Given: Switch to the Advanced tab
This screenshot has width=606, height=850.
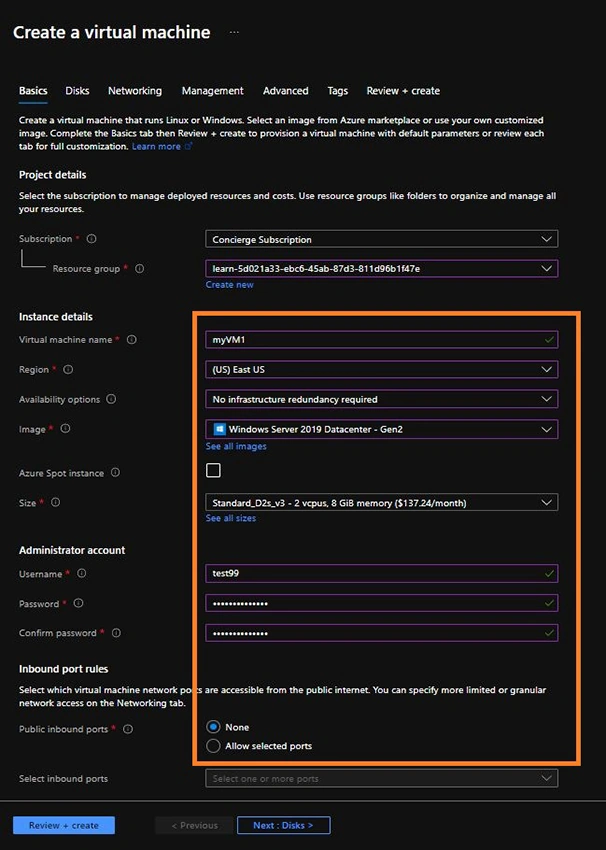Looking at the screenshot, I should (x=286, y=91).
